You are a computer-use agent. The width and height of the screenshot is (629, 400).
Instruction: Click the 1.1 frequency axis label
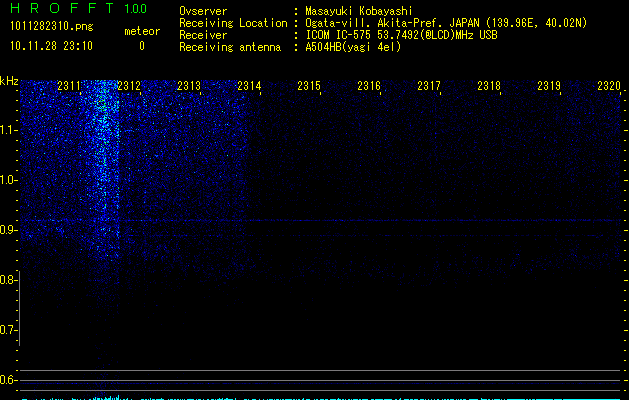(x=8, y=130)
